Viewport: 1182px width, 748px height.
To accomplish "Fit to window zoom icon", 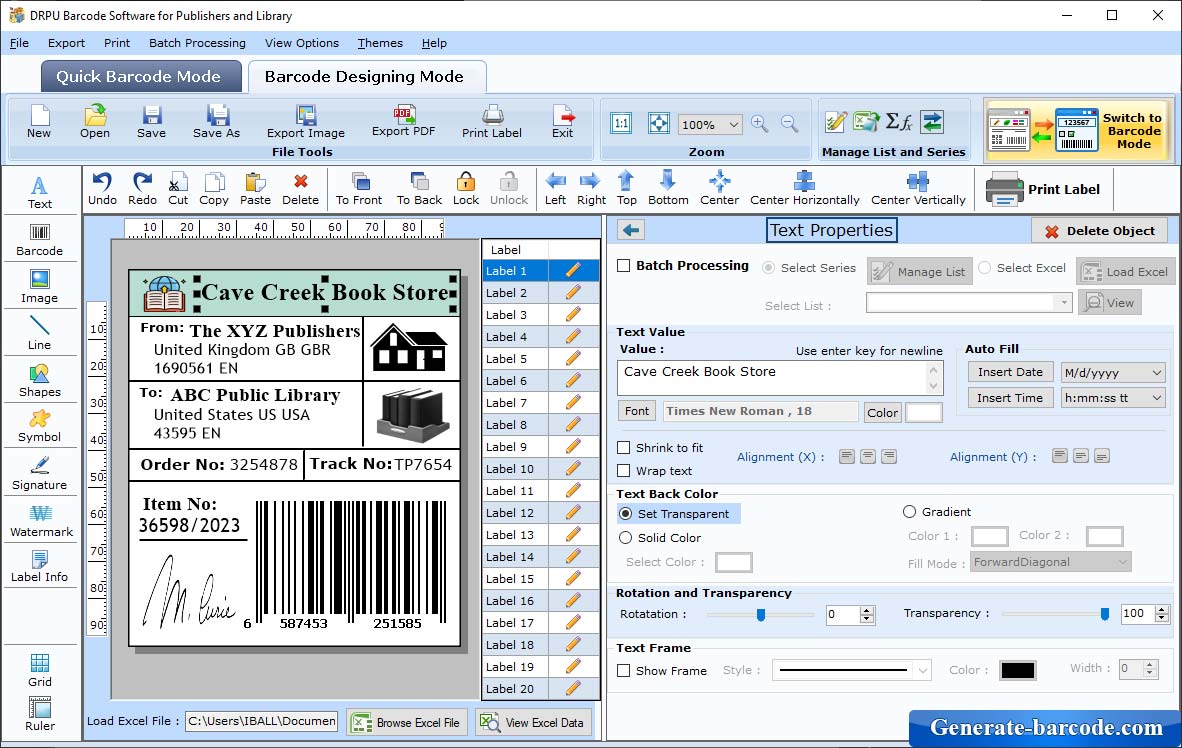I will click(x=659, y=124).
